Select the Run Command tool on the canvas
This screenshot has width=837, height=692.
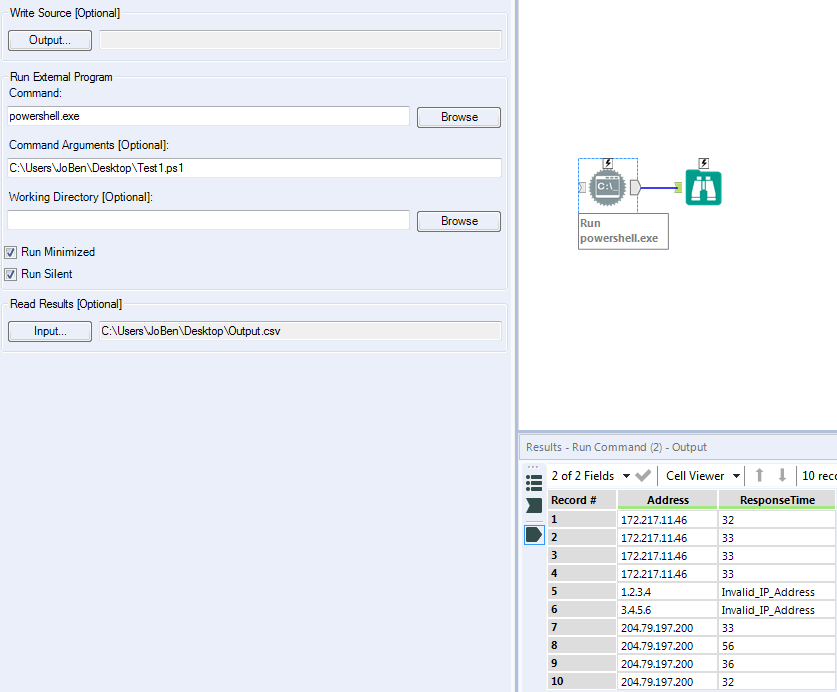click(x=607, y=186)
